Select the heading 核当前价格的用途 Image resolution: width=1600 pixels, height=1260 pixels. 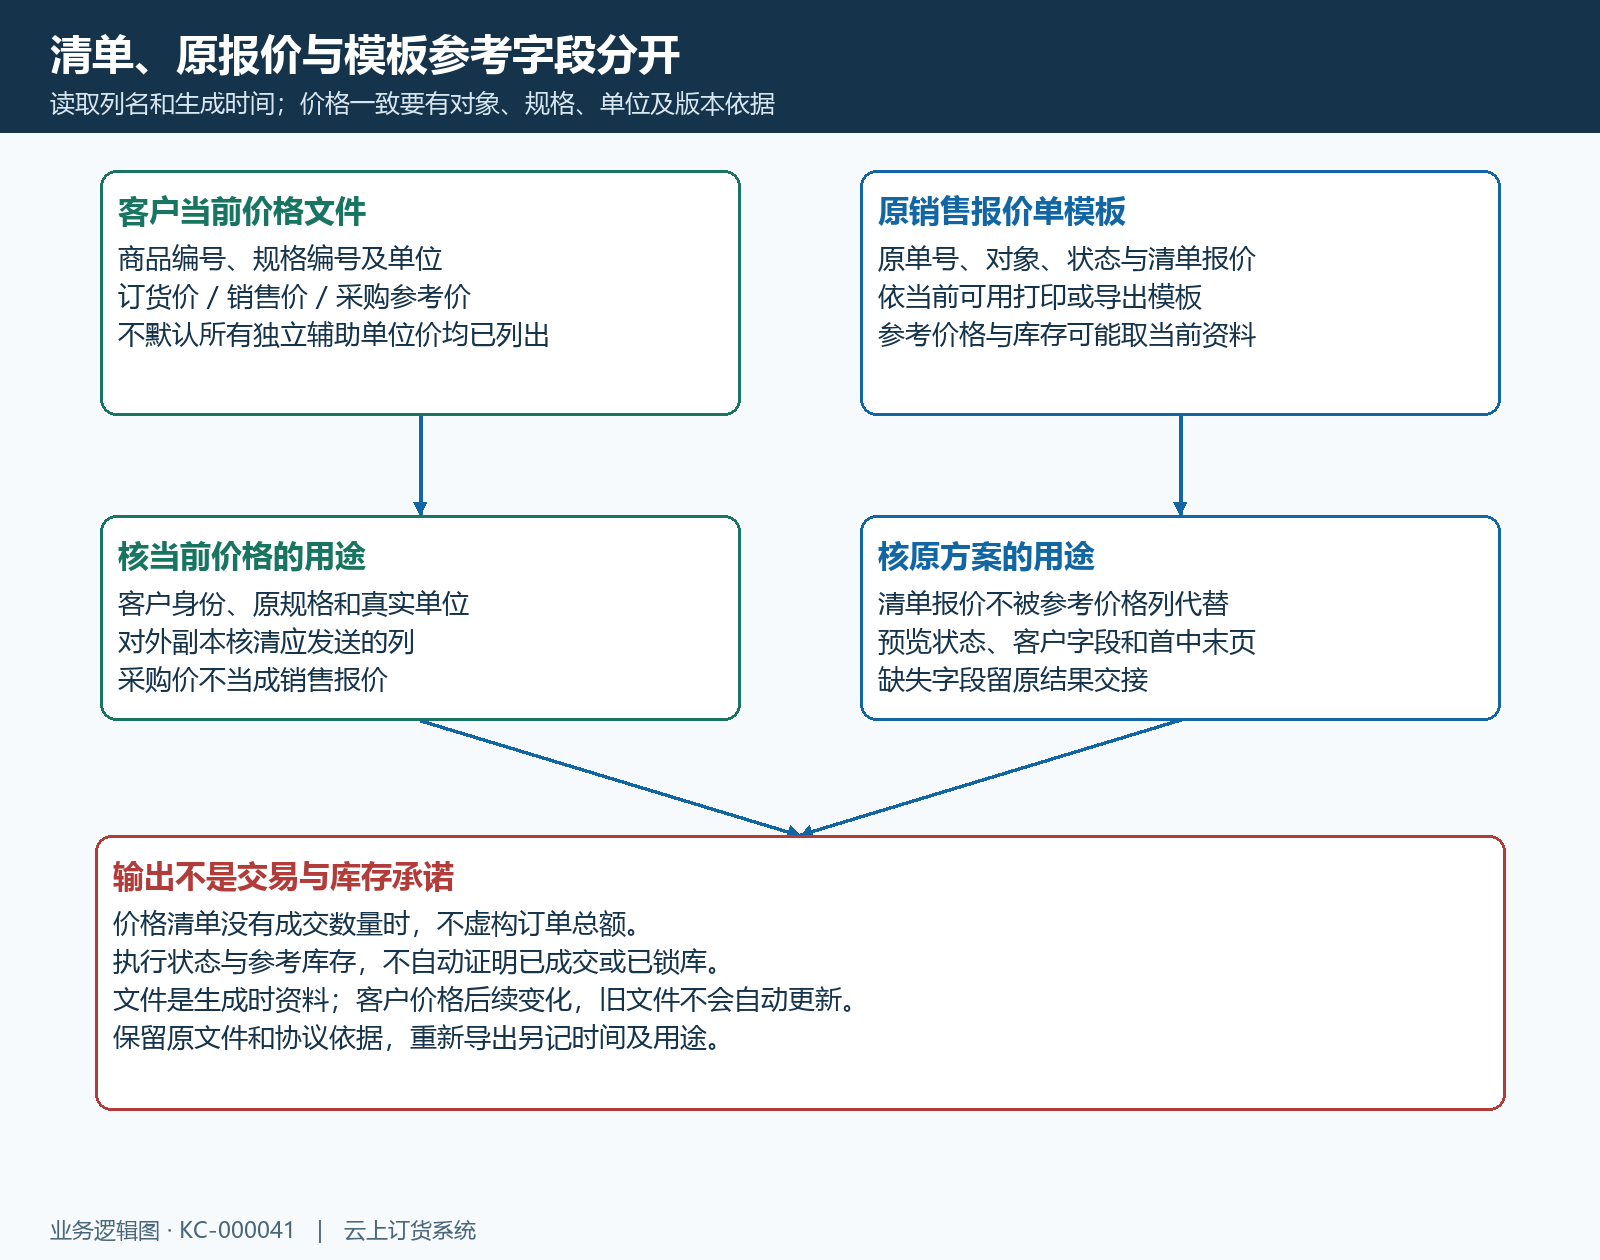coord(242,557)
